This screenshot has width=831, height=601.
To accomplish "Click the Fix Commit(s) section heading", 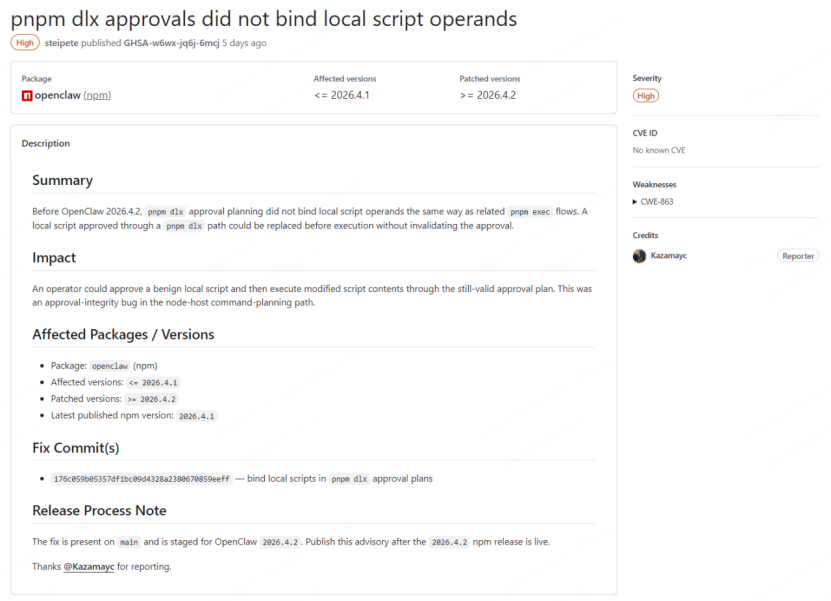I will point(75,448).
